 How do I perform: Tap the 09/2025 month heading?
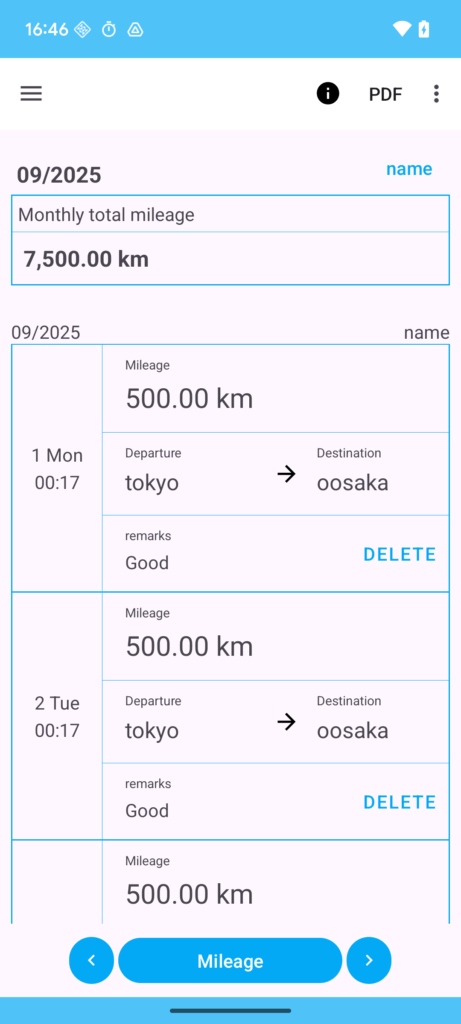59,175
